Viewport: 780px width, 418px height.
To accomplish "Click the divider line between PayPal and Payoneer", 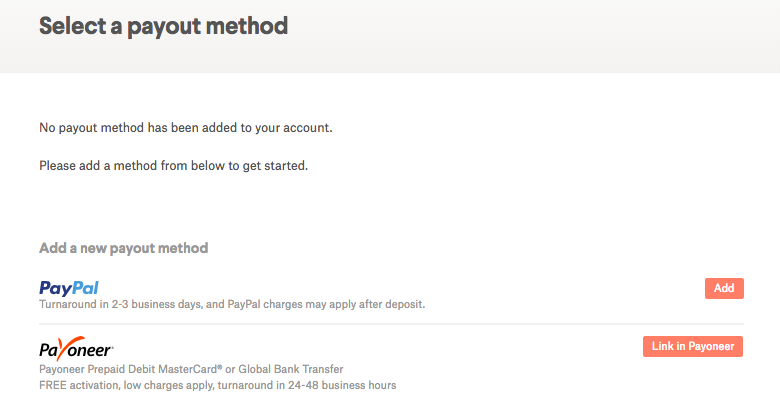I will pyautogui.click(x=391, y=324).
